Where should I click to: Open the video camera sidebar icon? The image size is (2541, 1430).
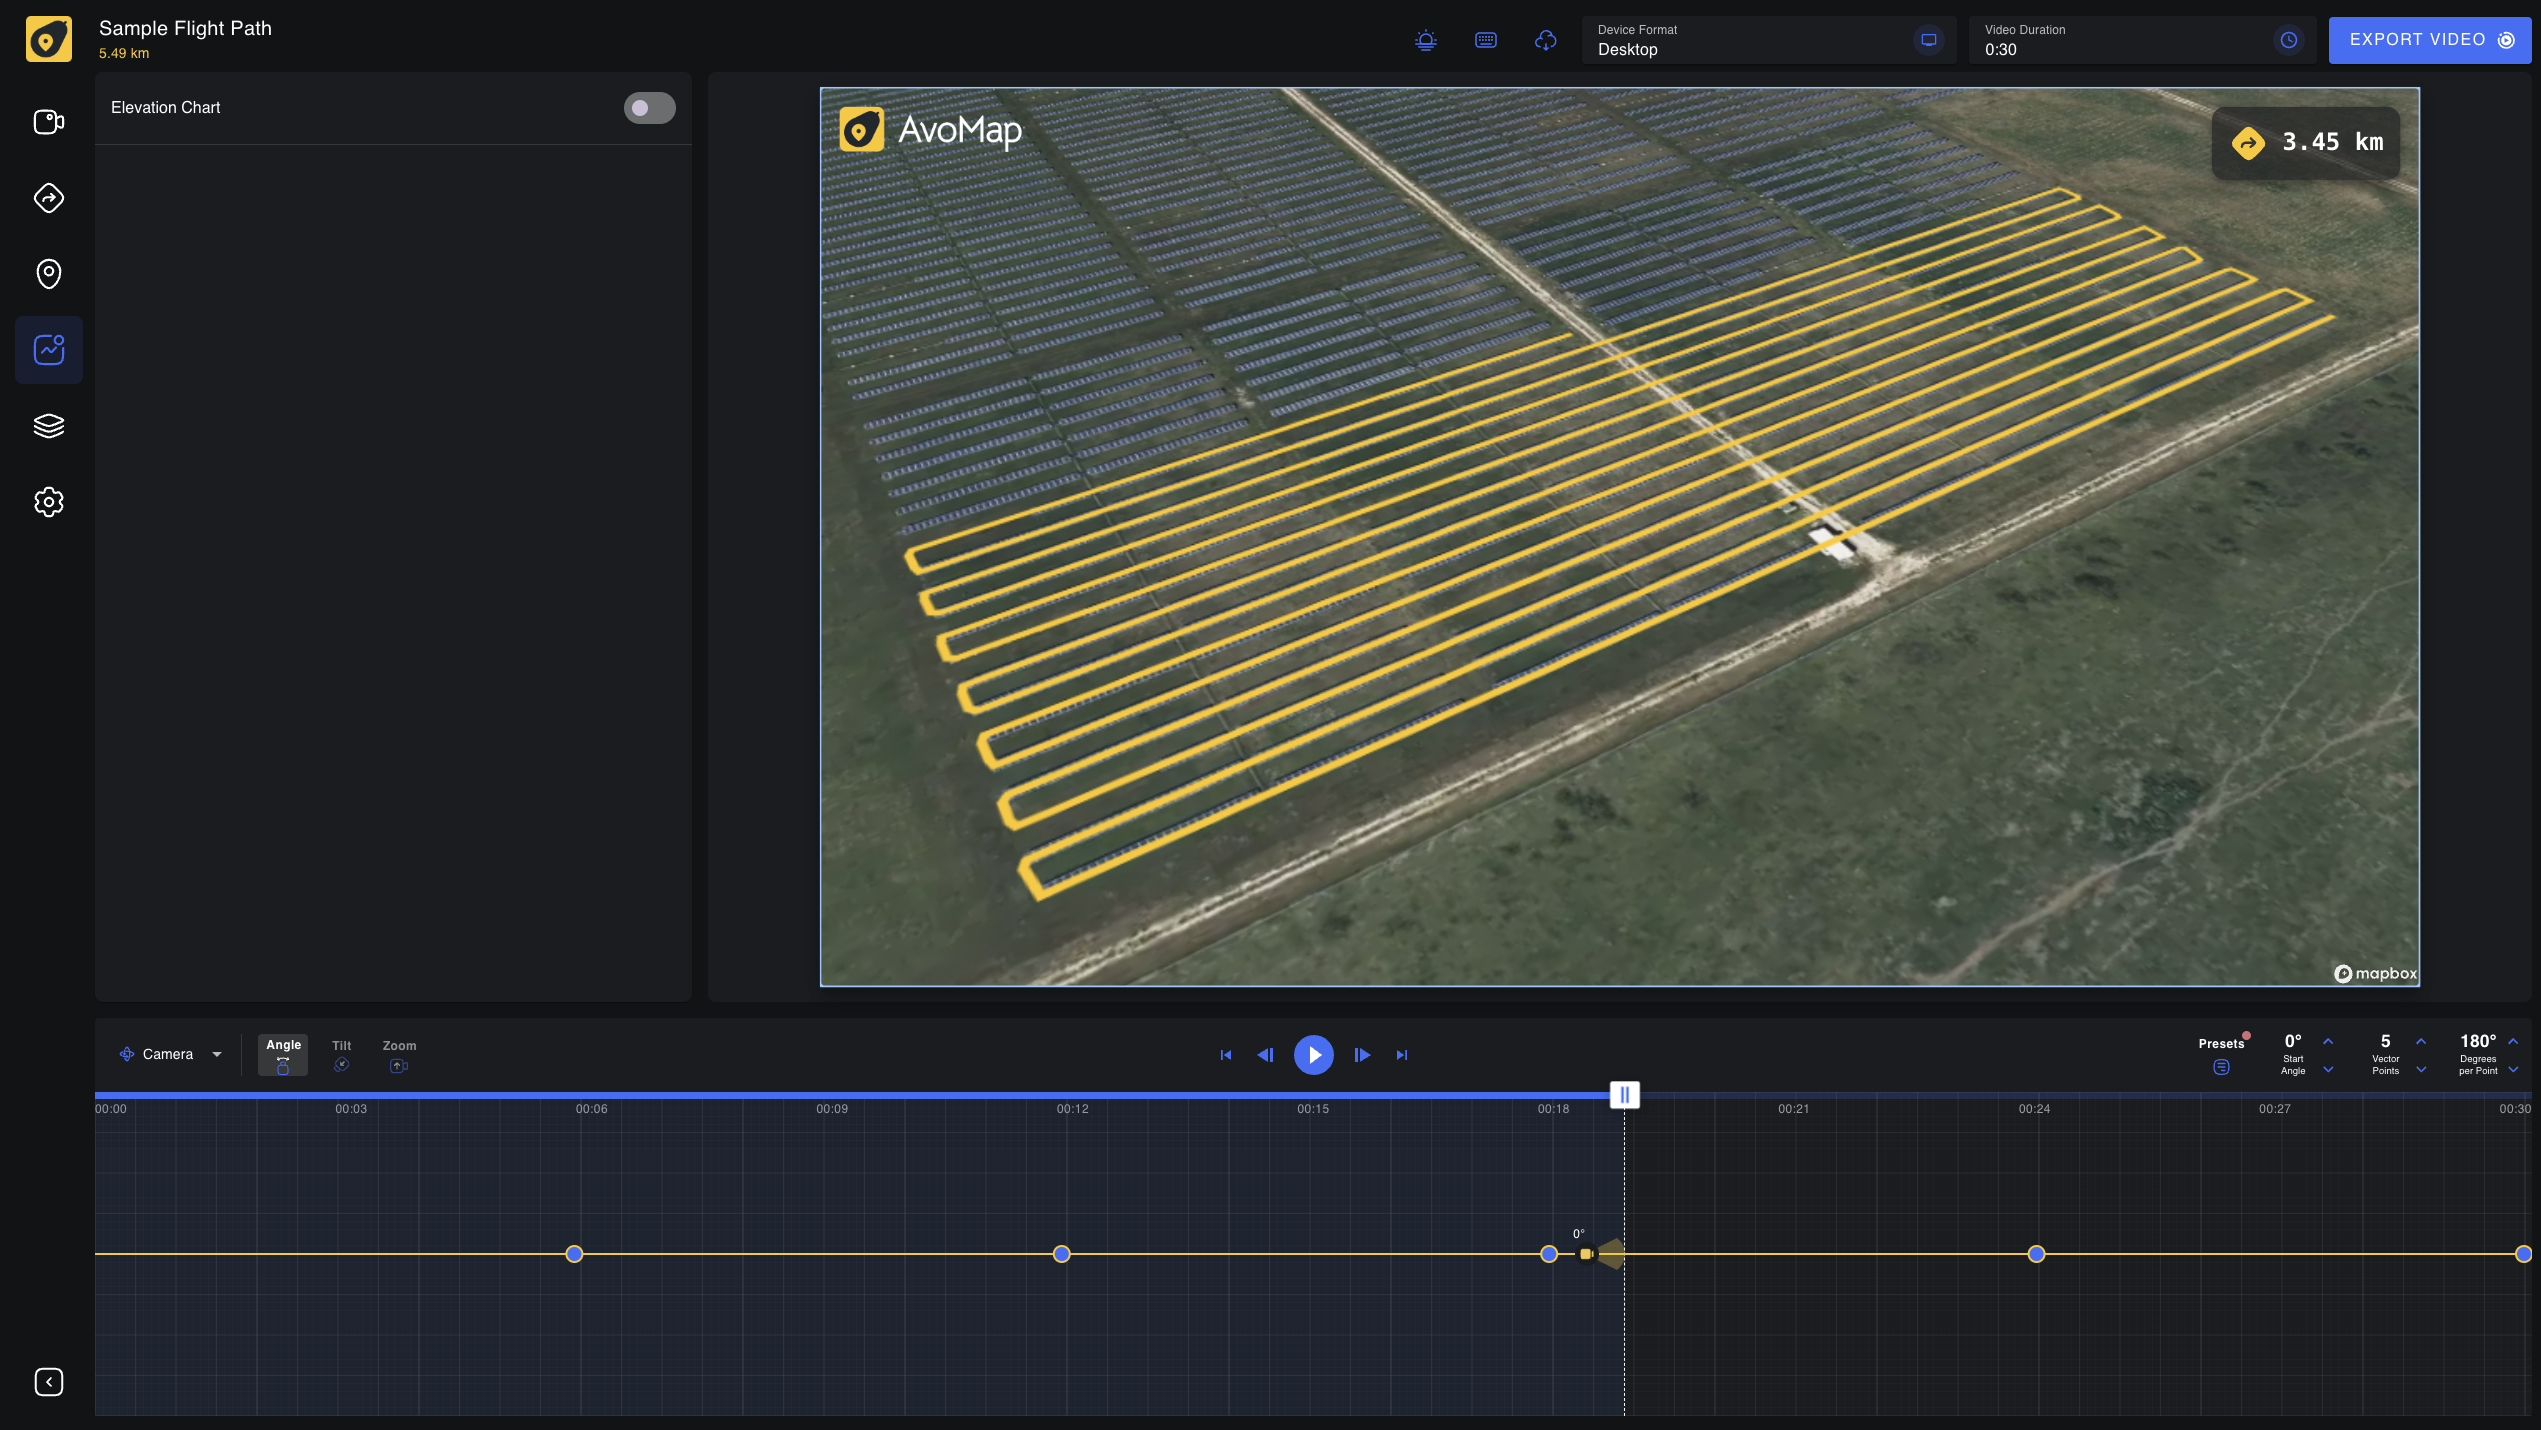click(x=48, y=122)
